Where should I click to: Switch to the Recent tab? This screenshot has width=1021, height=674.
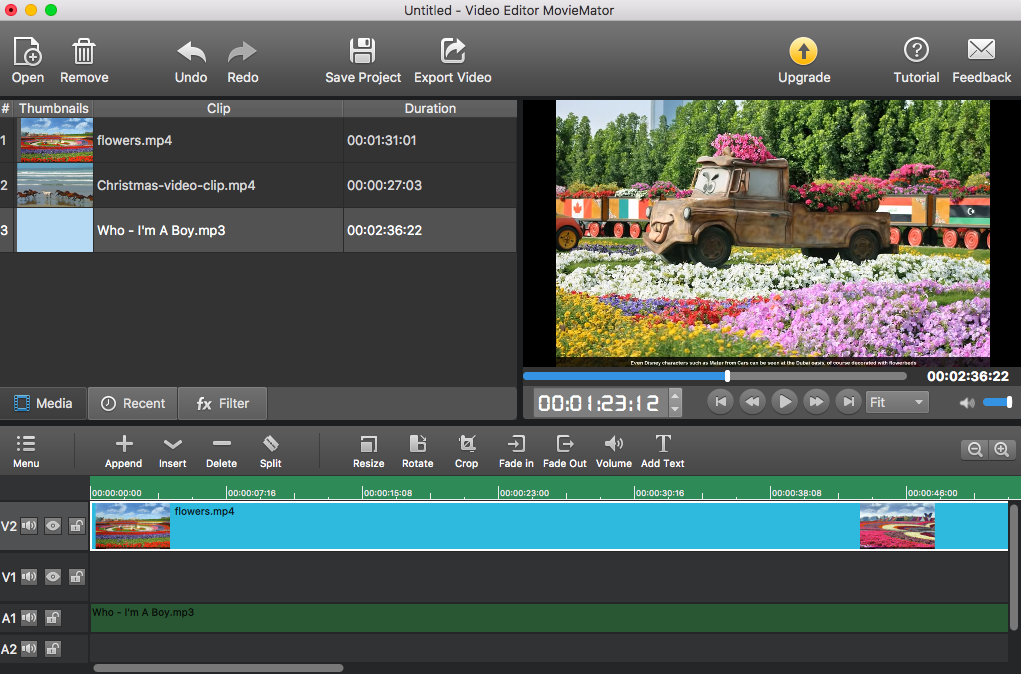click(x=132, y=403)
